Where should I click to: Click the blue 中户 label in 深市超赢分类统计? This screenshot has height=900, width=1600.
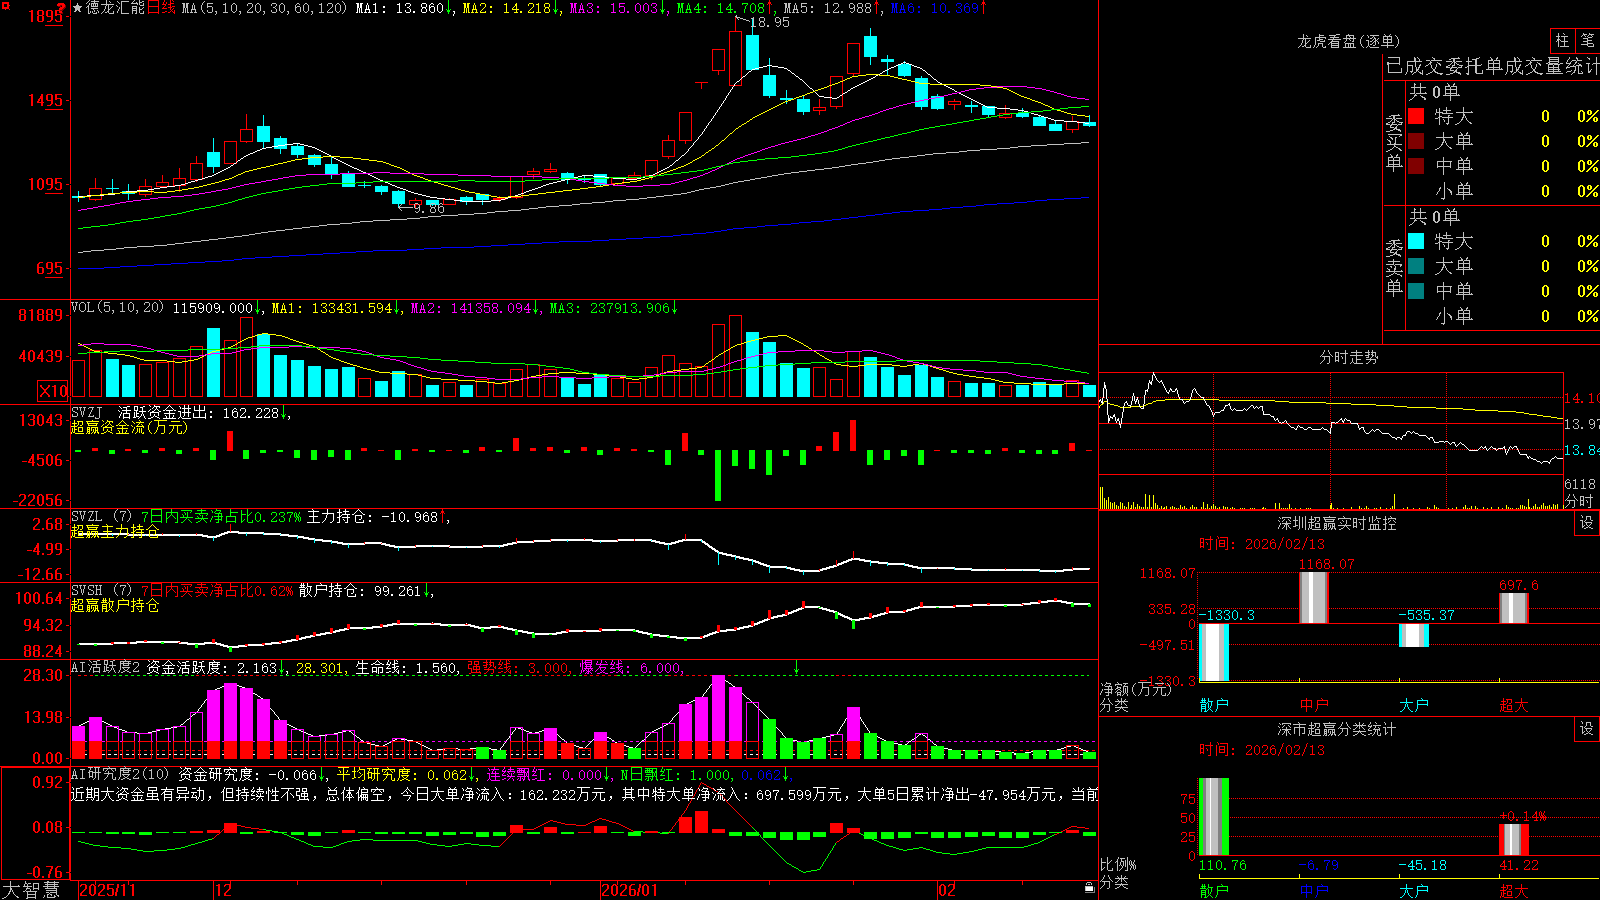(1314, 890)
